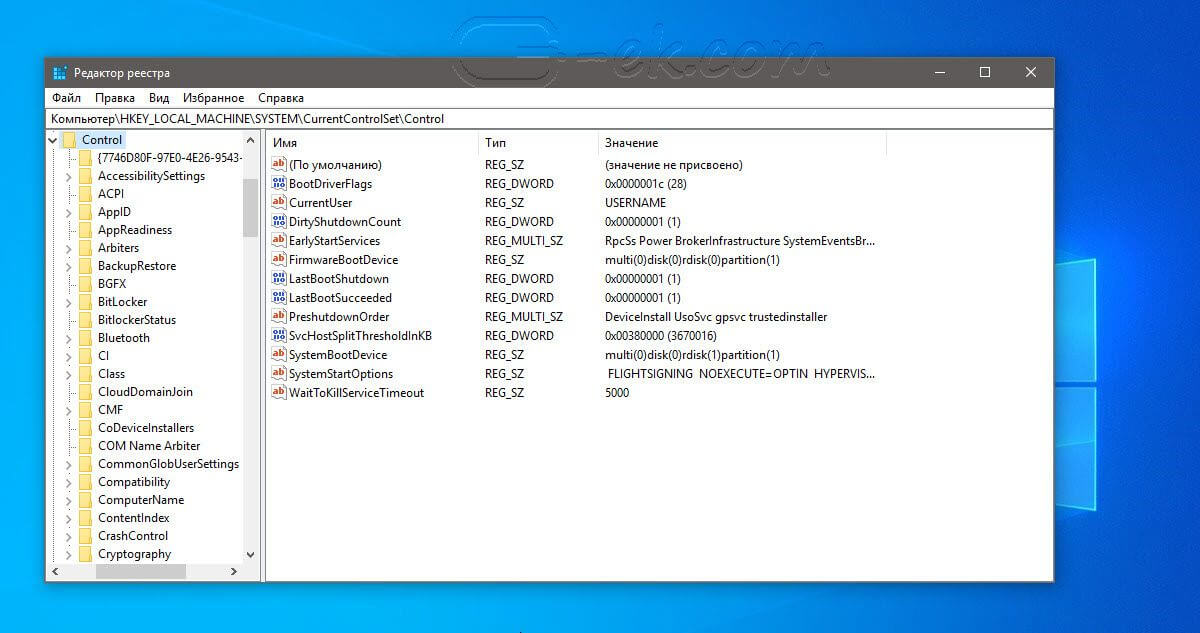Expand the CommonGlobUserSettings key
Image resolution: width=1200 pixels, height=633 pixels.
click(x=69, y=464)
